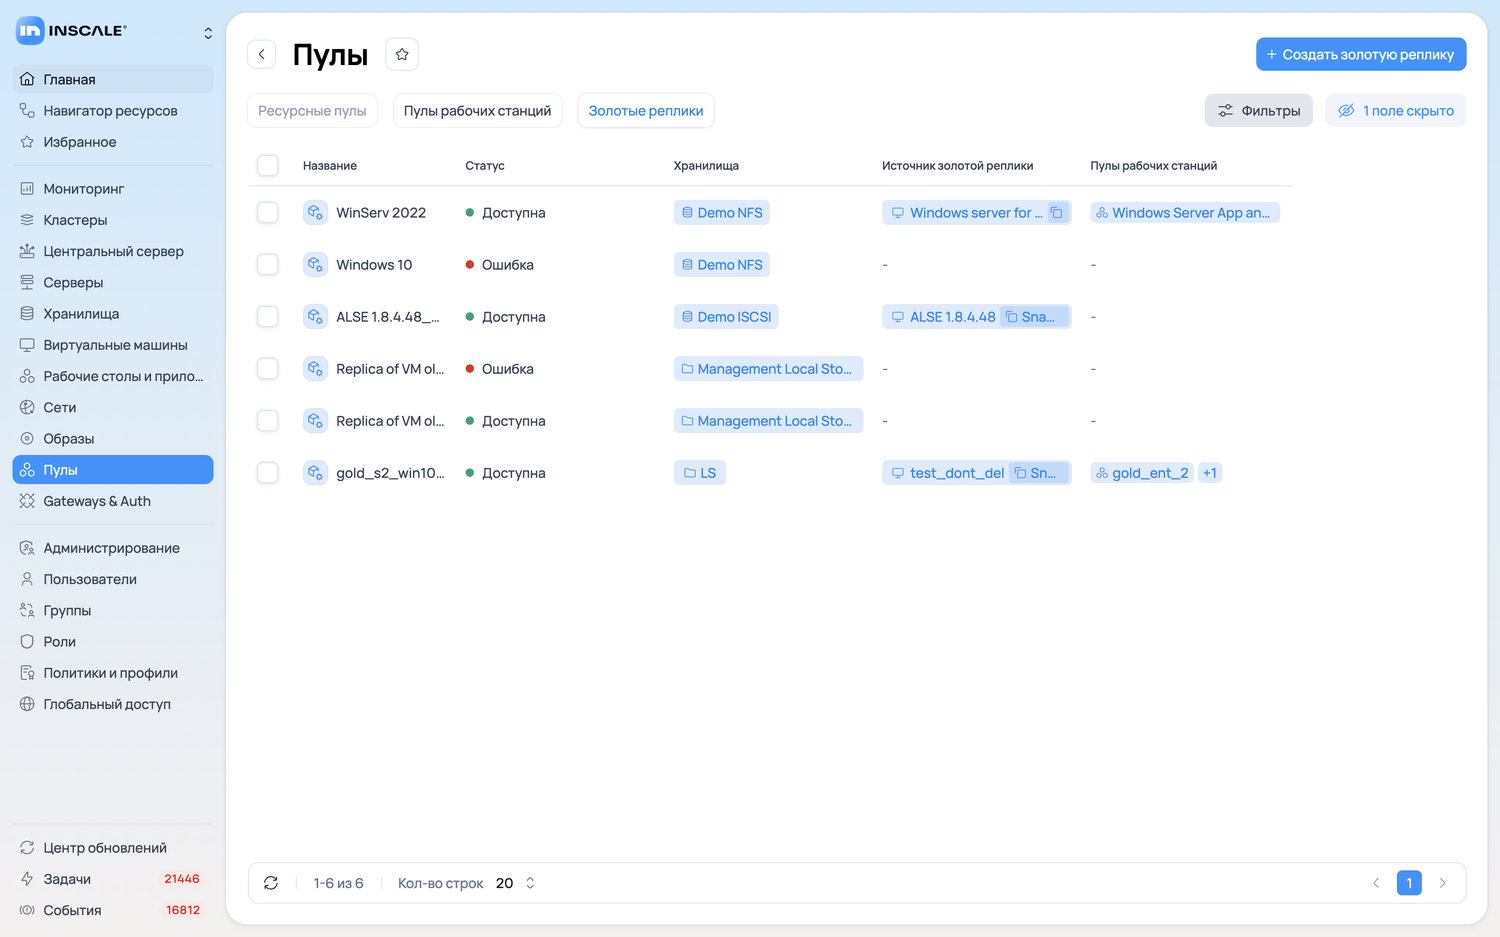Open Глобальный доступ in the sidebar
1500x937 pixels.
tap(113, 704)
